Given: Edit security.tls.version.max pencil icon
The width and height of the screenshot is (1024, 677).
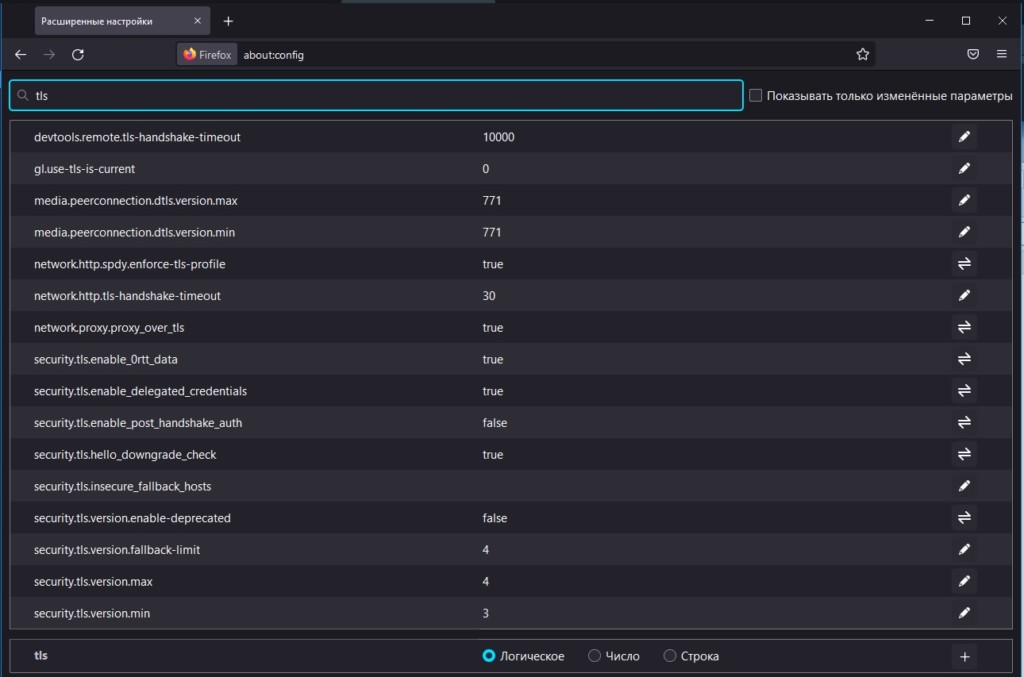Looking at the screenshot, I should coord(964,582).
